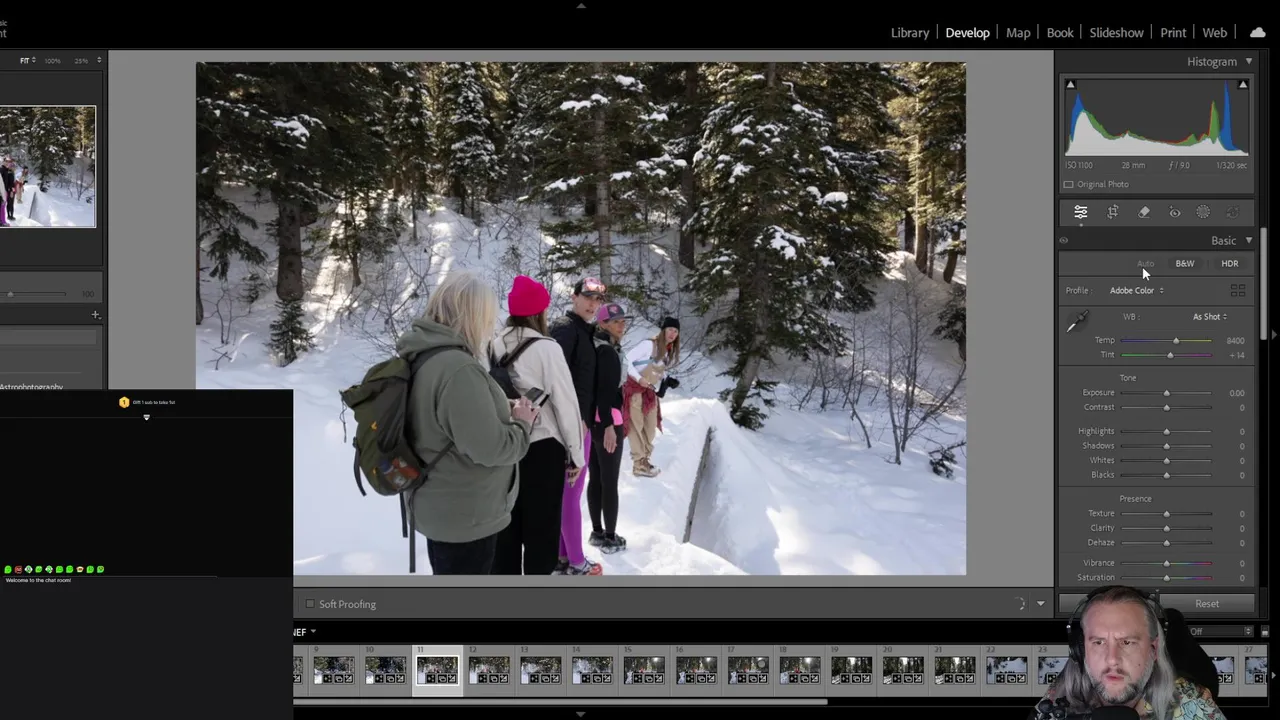Select filmstrip thumbnail number 12

[x=489, y=670]
